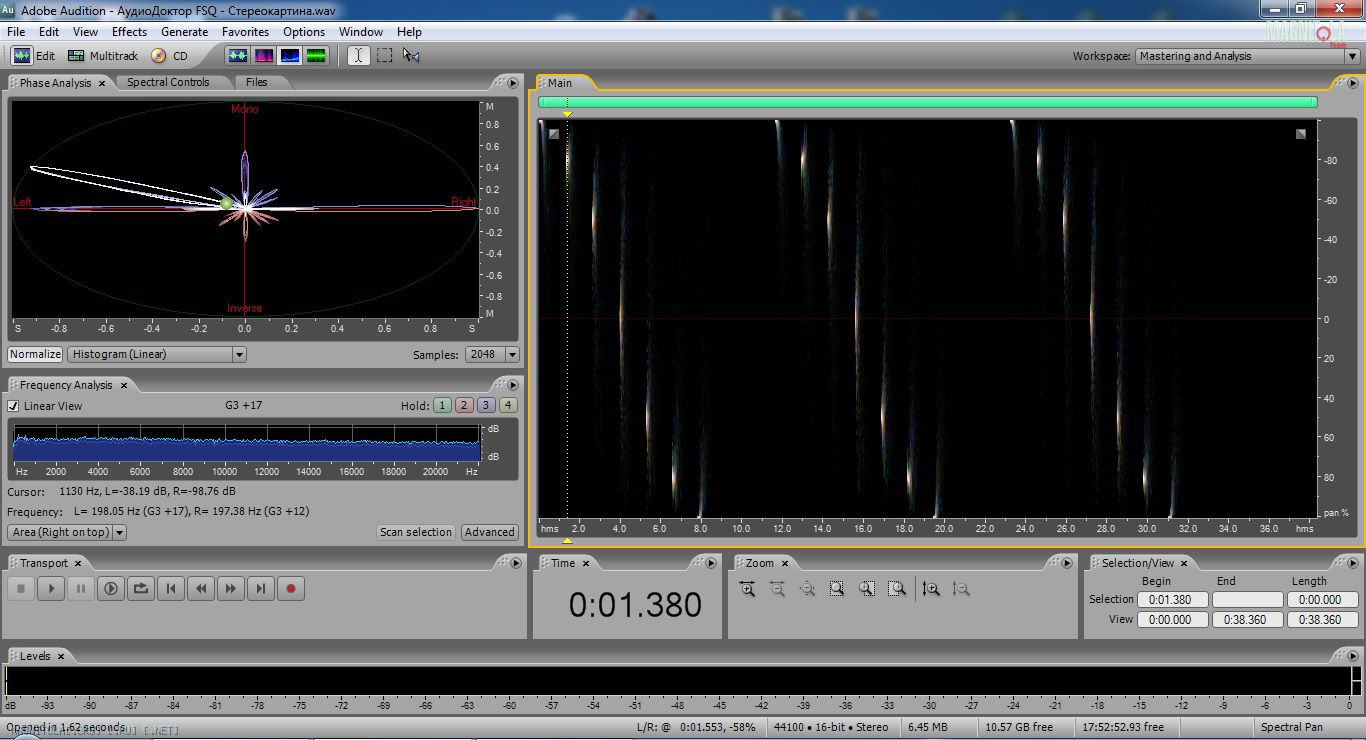The height and width of the screenshot is (740, 1366).
Task: Click the Scan selection button
Action: pyautogui.click(x=416, y=532)
